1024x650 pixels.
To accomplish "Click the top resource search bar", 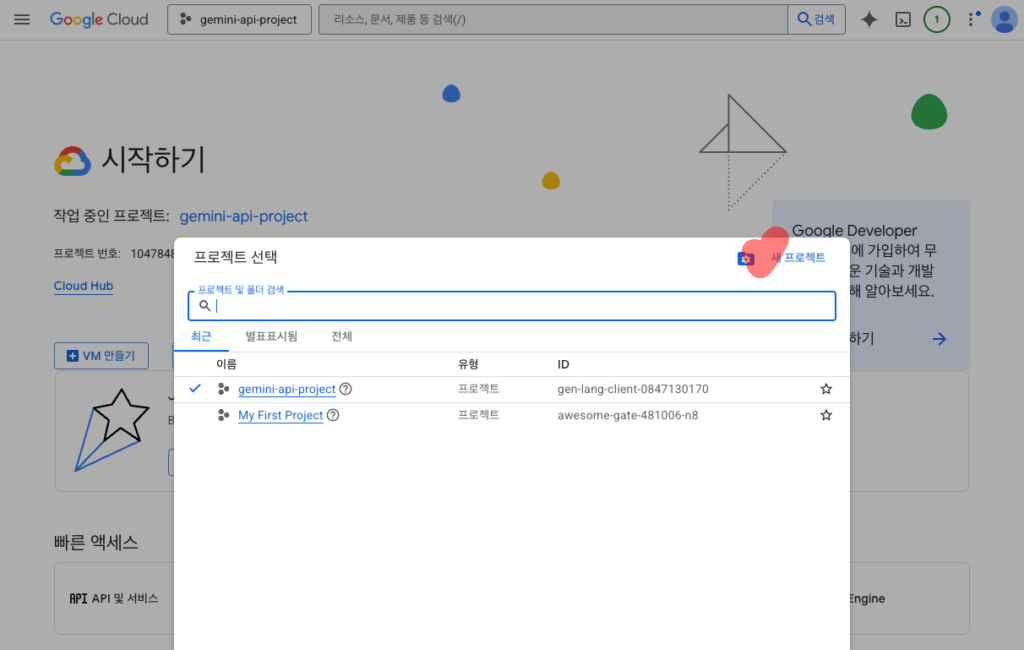I will pyautogui.click(x=552, y=20).
